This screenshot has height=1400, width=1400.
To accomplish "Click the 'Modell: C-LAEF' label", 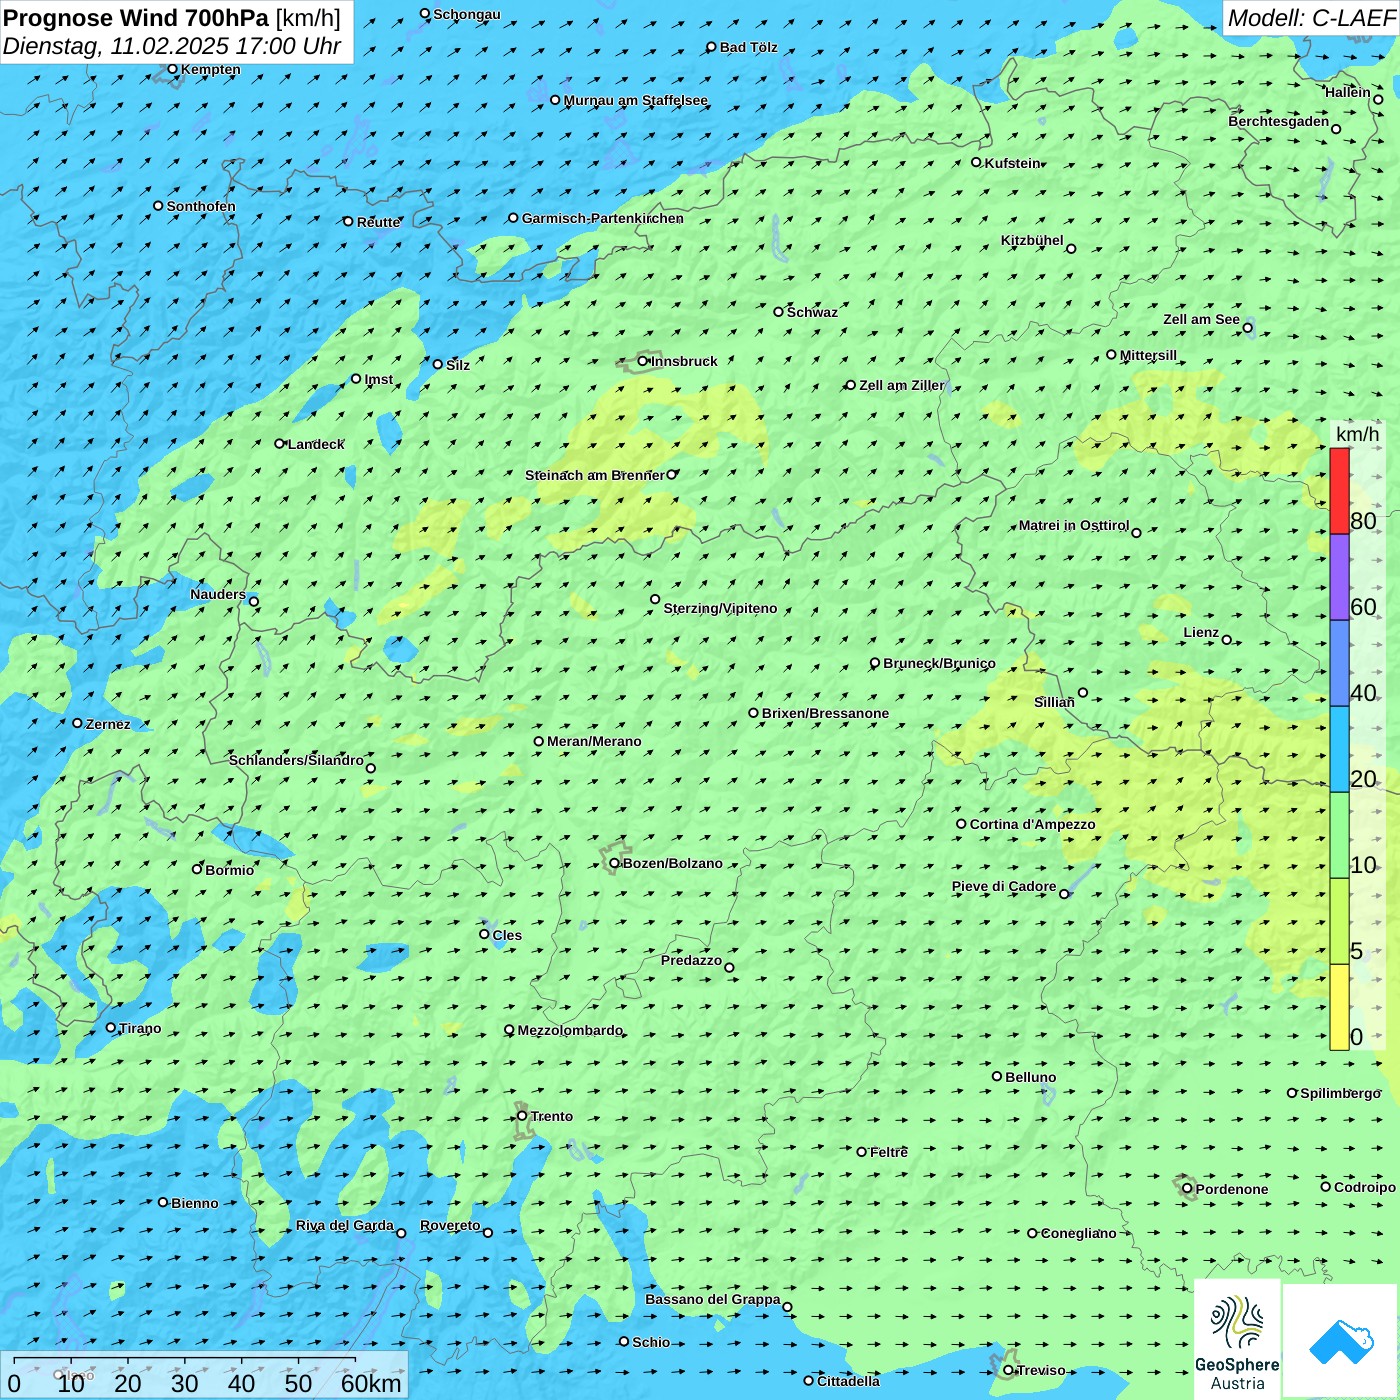I will (x=1310, y=18).
